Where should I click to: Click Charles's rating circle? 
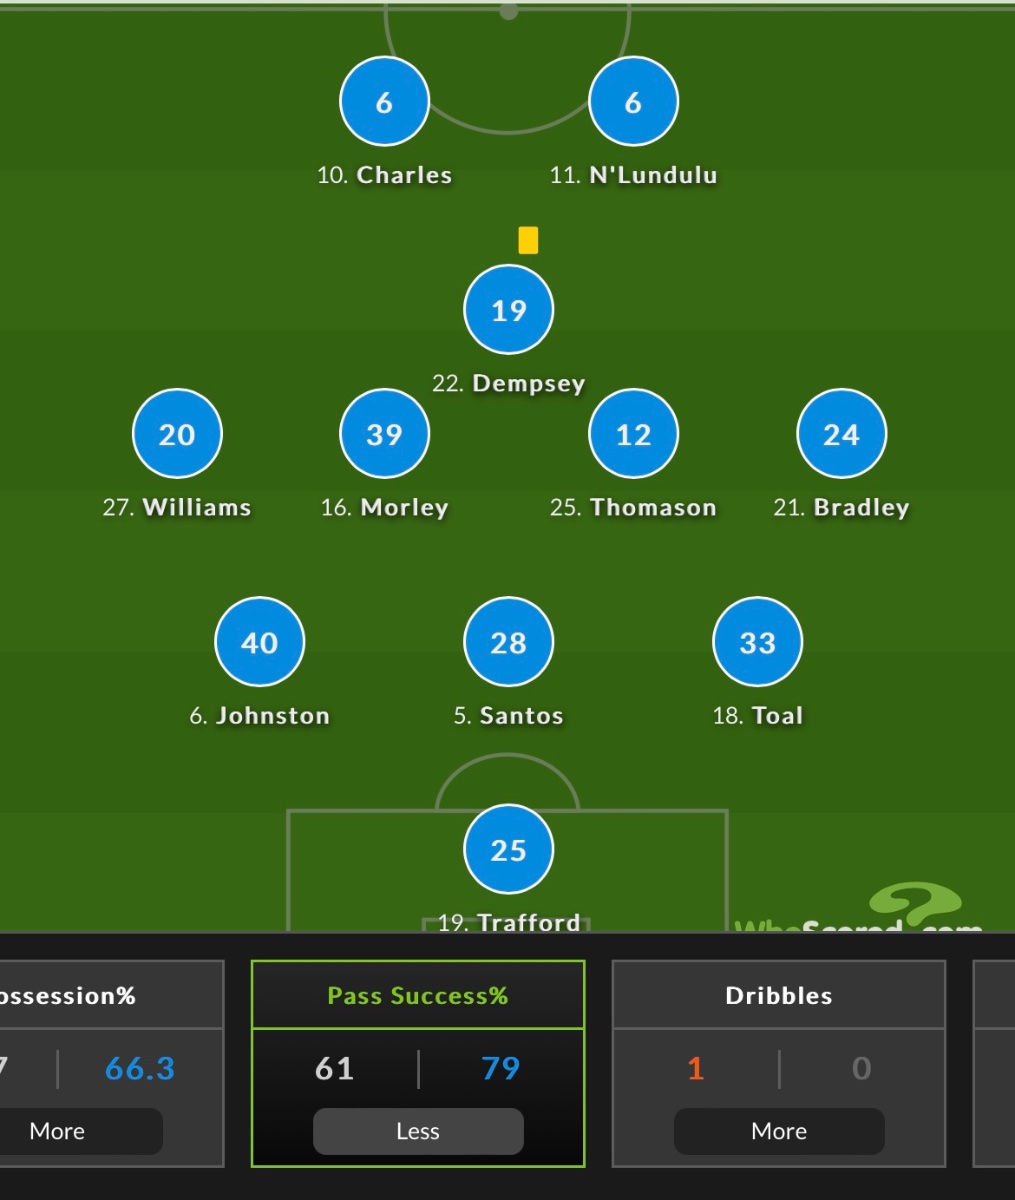pyautogui.click(x=384, y=102)
